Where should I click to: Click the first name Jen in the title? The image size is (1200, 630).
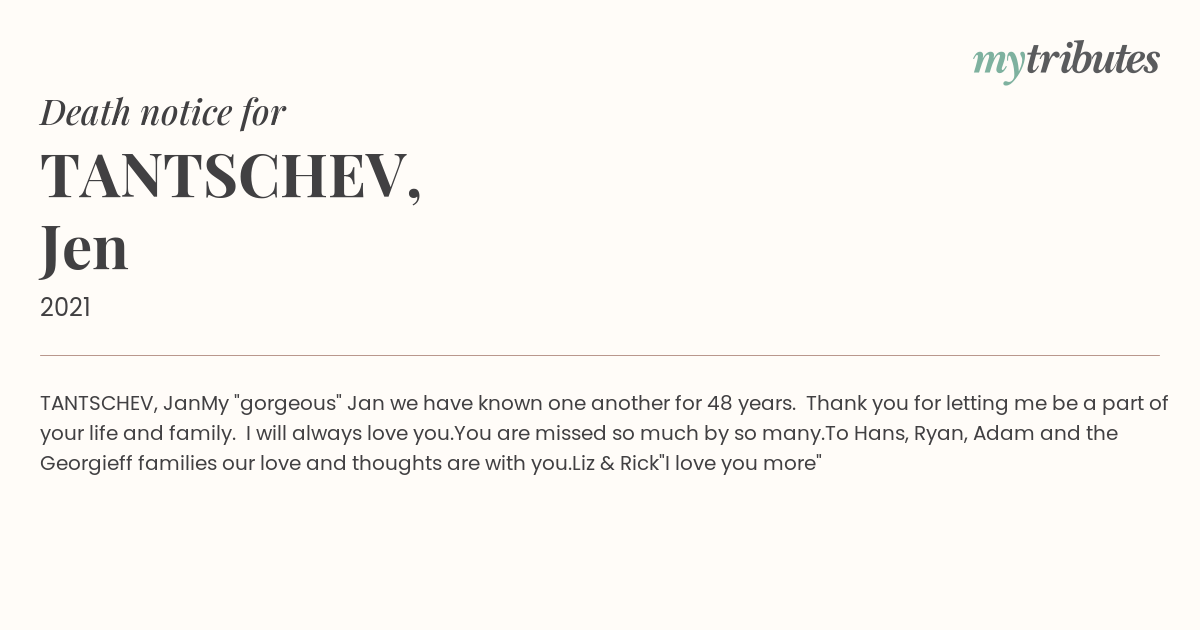coord(84,248)
